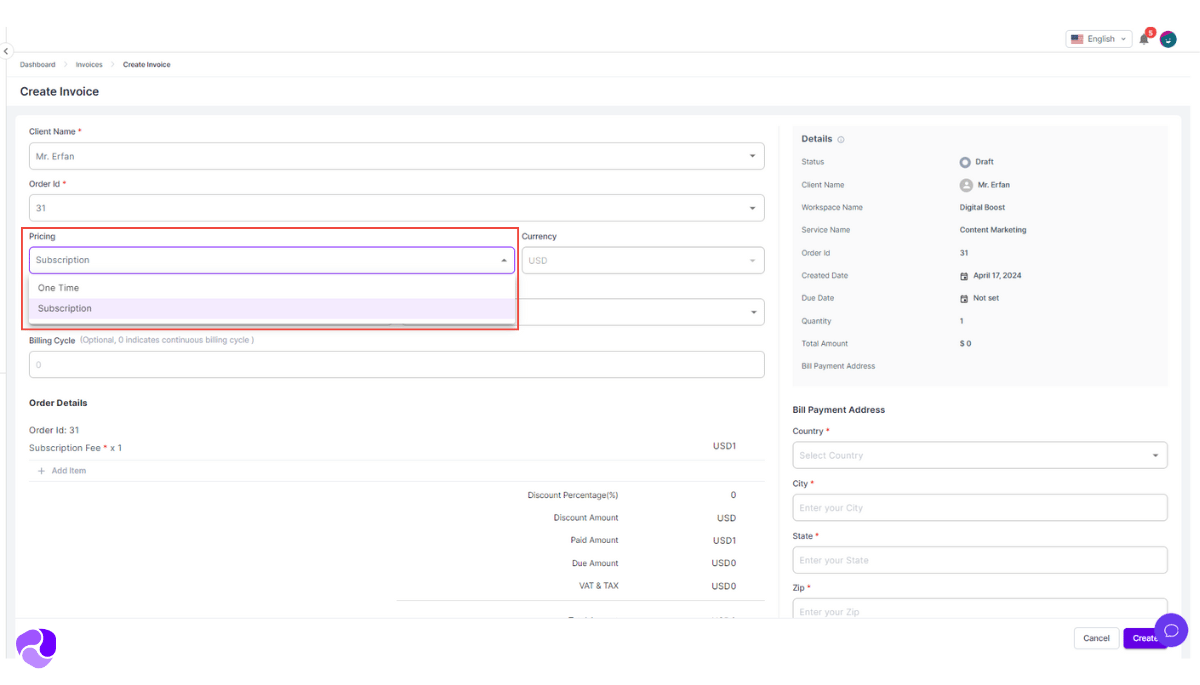Viewport: 1200px width, 685px height.
Task: Open the Invoices breadcrumb link
Action: pyautogui.click(x=89, y=64)
